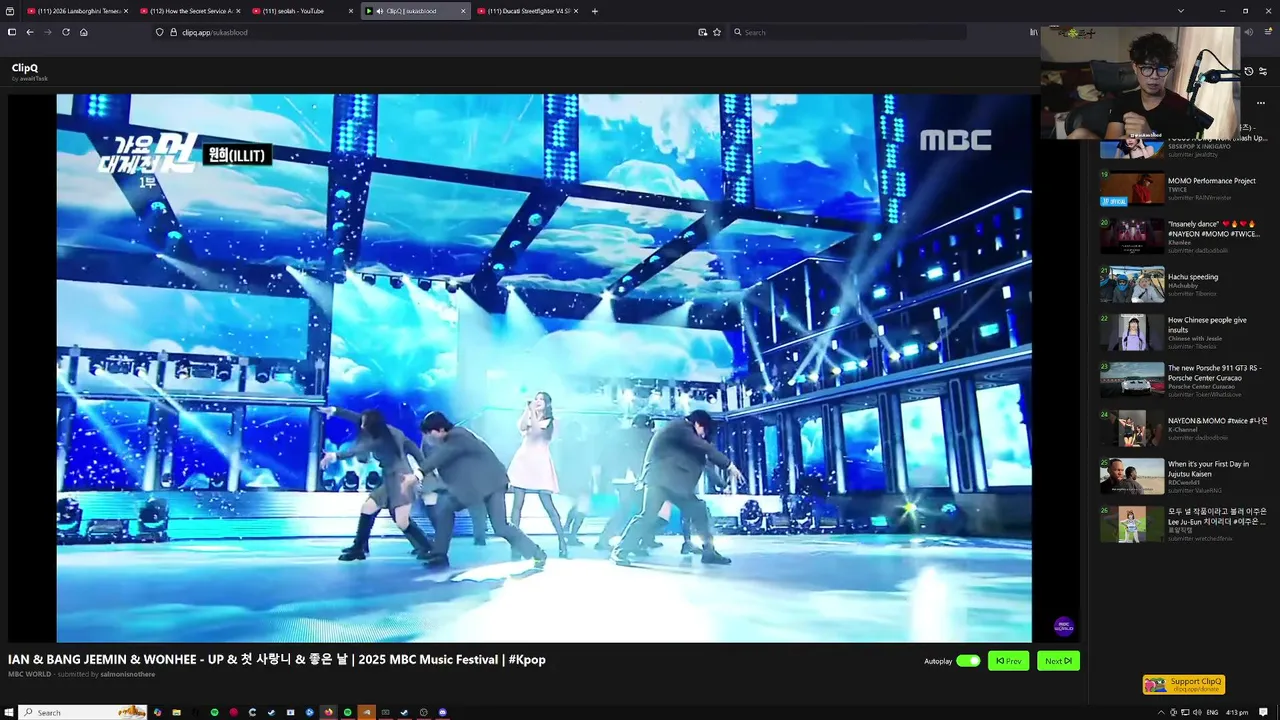Open Firefox from the Windows taskbar
Image resolution: width=1280 pixels, height=720 pixels.
click(x=328, y=712)
